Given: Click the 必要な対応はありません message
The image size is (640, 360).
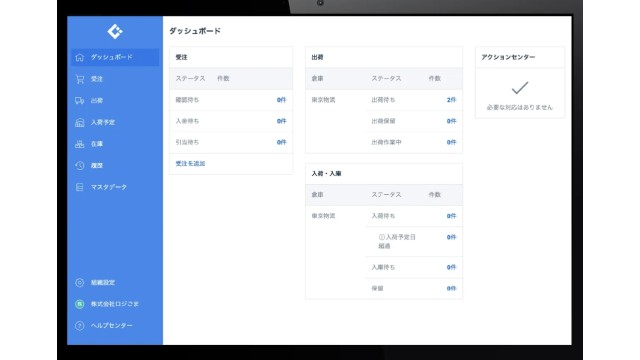Looking at the screenshot, I should (520, 108).
